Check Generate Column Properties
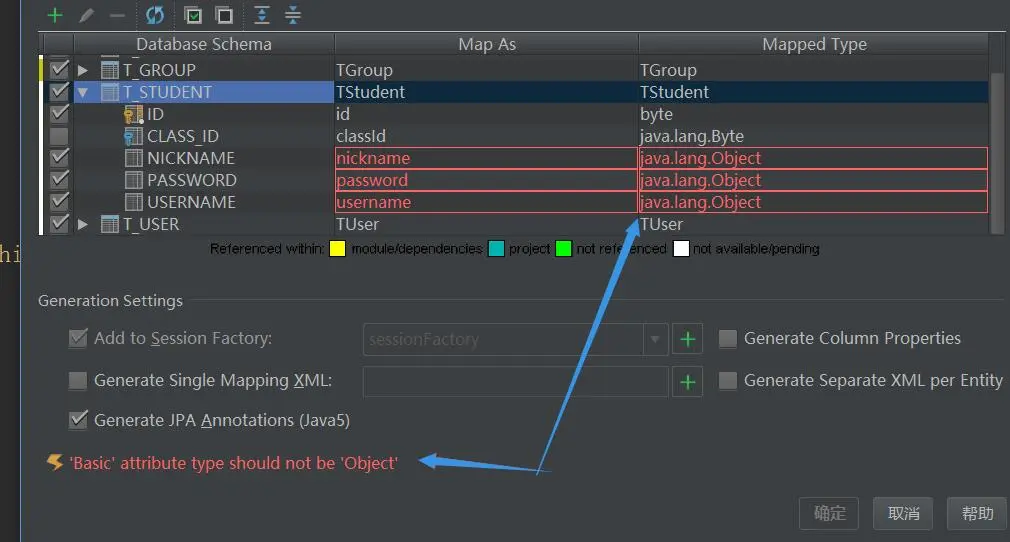 [728, 339]
